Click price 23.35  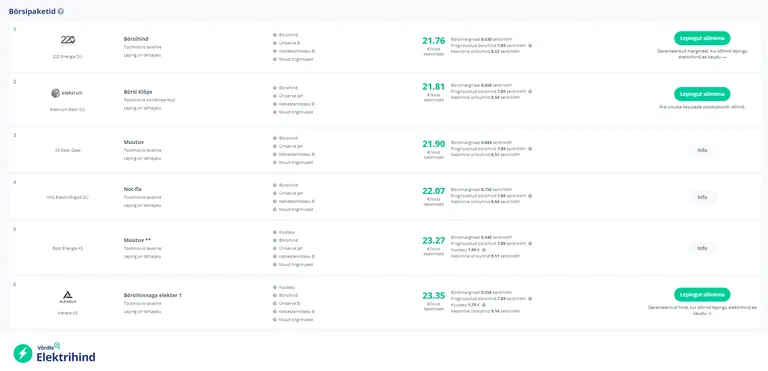coord(433,296)
